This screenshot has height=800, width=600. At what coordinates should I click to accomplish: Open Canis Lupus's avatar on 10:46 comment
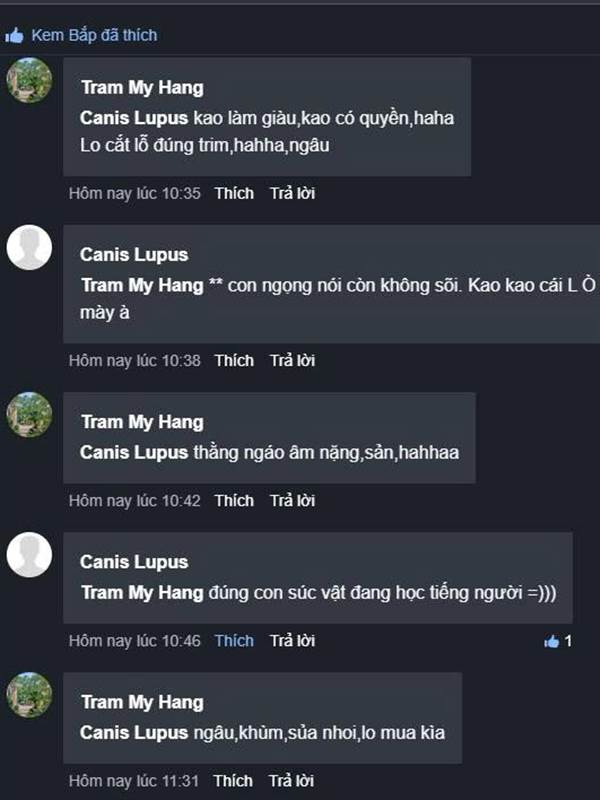pyautogui.click(x=29, y=554)
